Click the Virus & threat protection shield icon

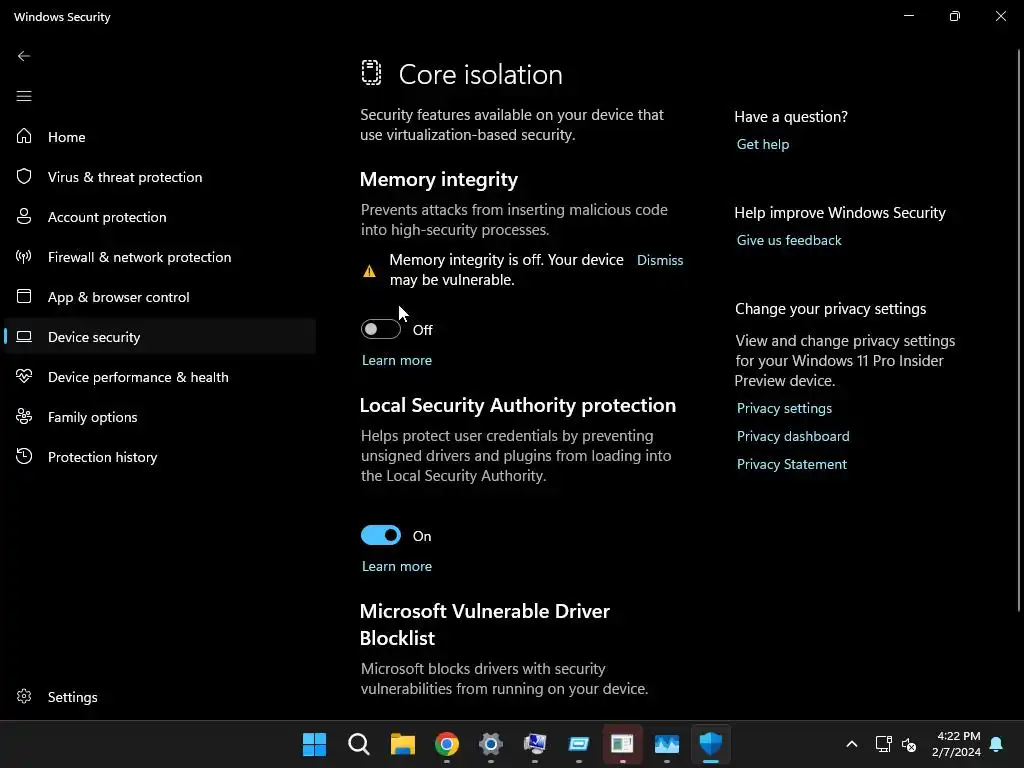[x=24, y=176]
